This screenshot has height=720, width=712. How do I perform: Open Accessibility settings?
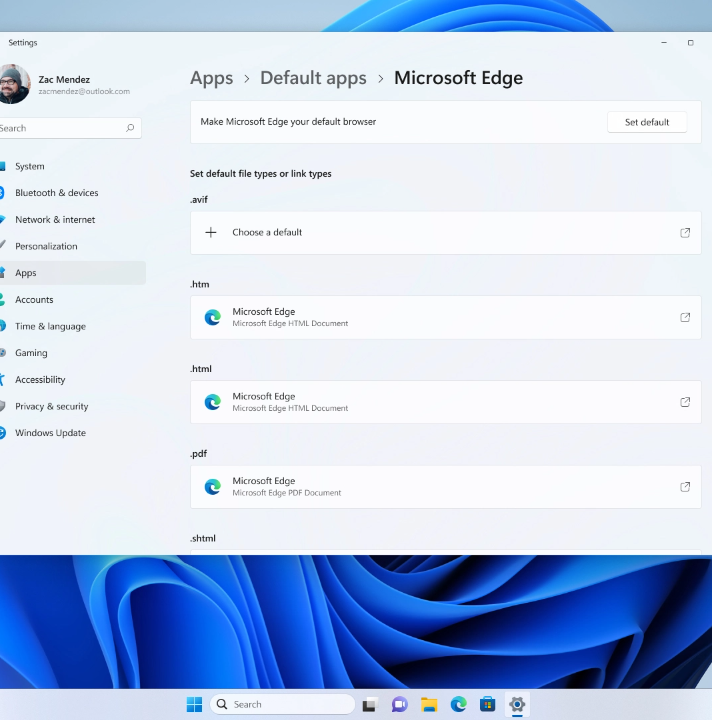71,379
